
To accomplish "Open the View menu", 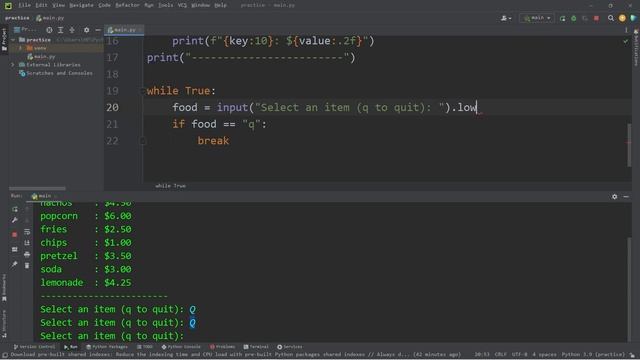I will coord(58,5).
